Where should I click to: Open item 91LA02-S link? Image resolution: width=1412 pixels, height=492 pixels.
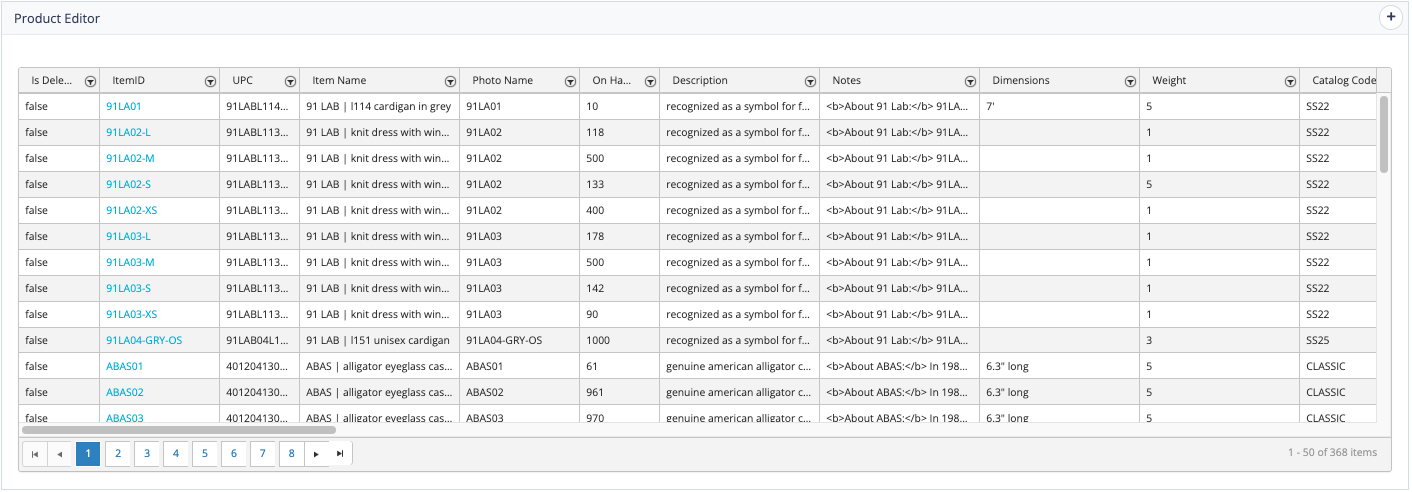click(128, 184)
